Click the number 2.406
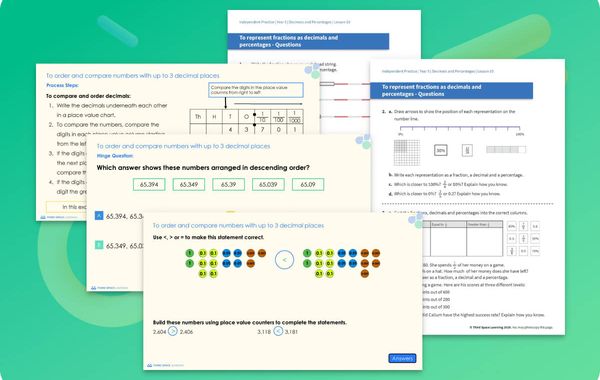Image resolution: width=600 pixels, height=380 pixels. (x=186, y=332)
